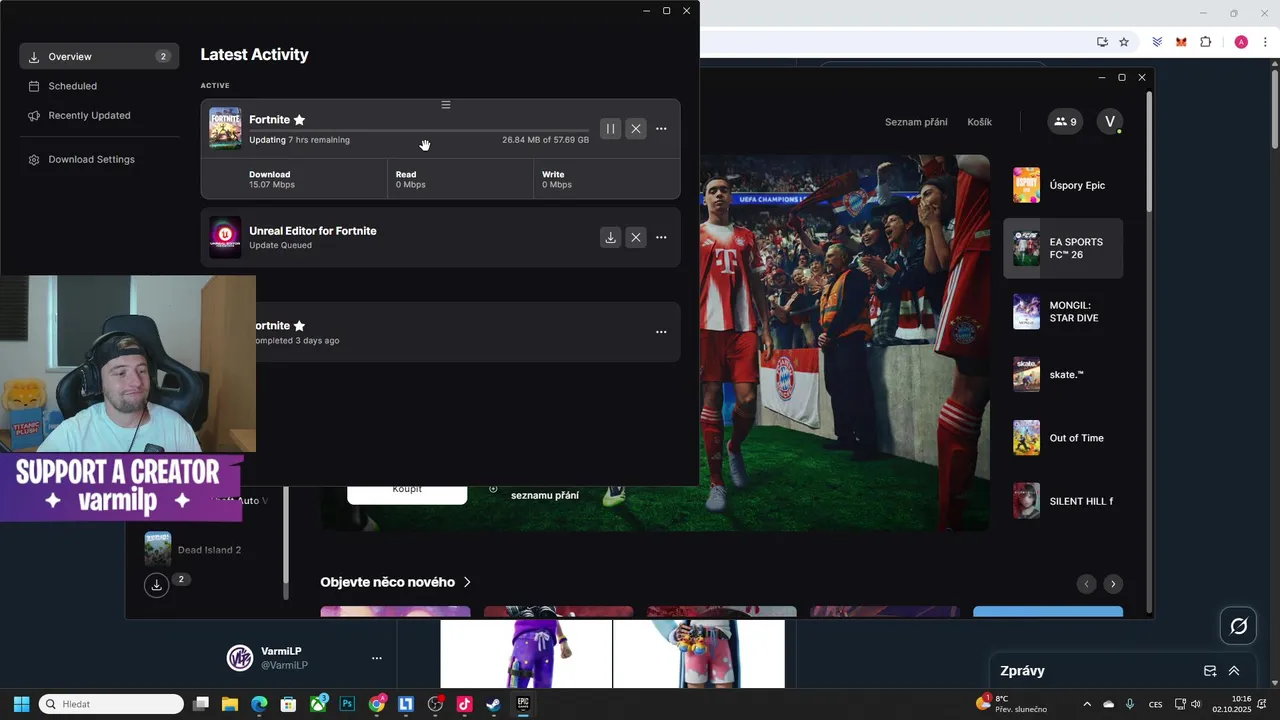This screenshot has height=720, width=1280.
Task: Add featured game to seznamu přání
Action: (x=536, y=494)
